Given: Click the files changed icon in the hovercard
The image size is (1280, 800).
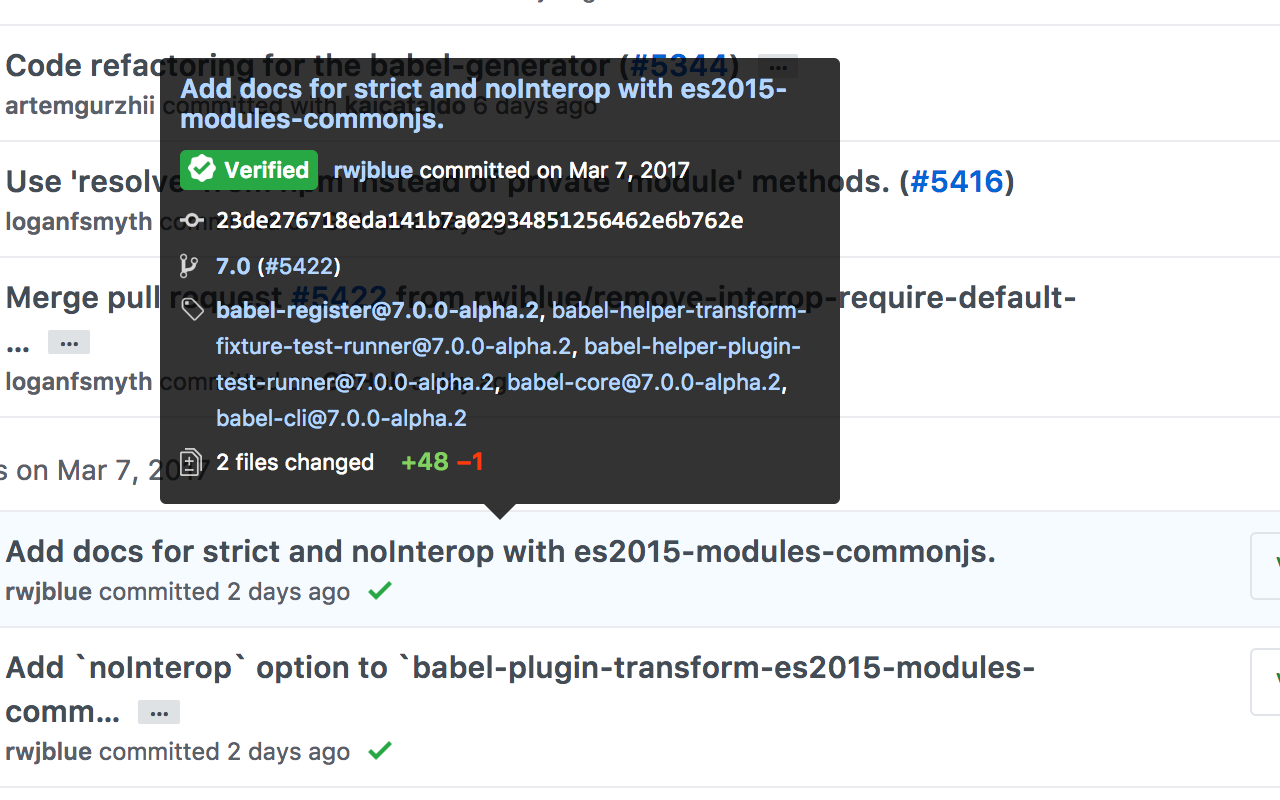Looking at the screenshot, I should pyautogui.click(x=191, y=462).
